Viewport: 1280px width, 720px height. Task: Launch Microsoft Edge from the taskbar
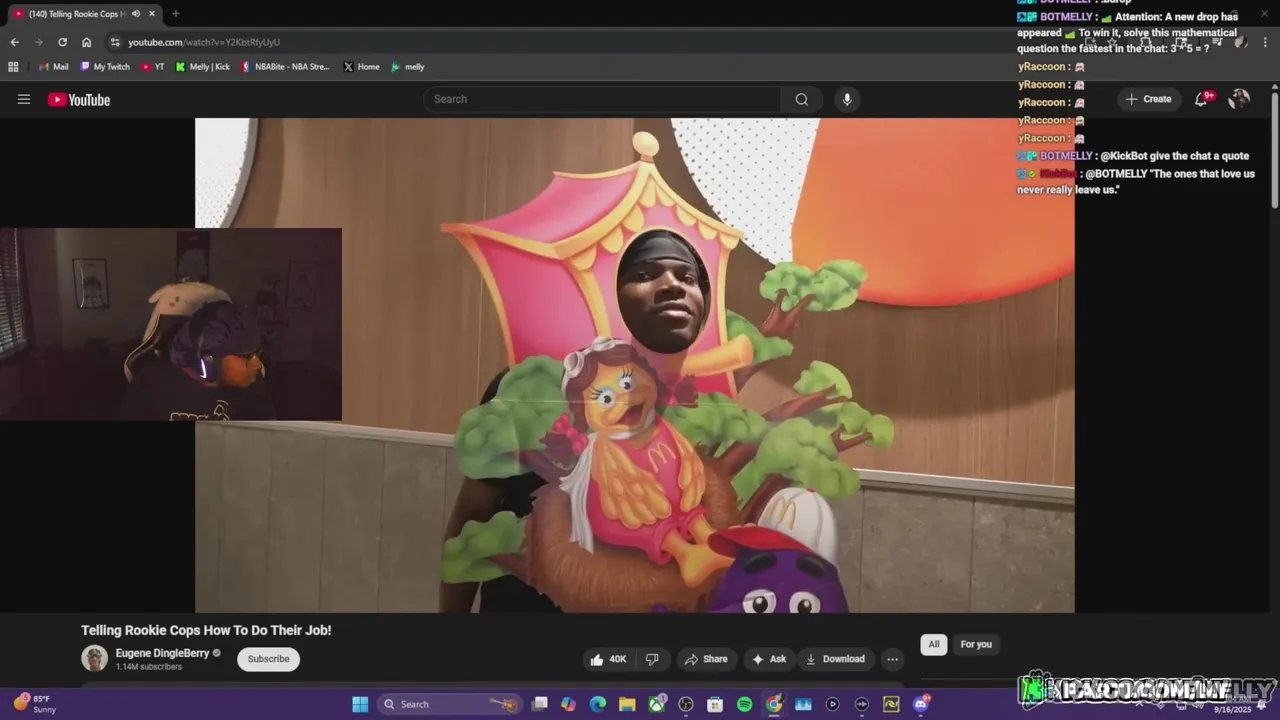pyautogui.click(x=598, y=704)
